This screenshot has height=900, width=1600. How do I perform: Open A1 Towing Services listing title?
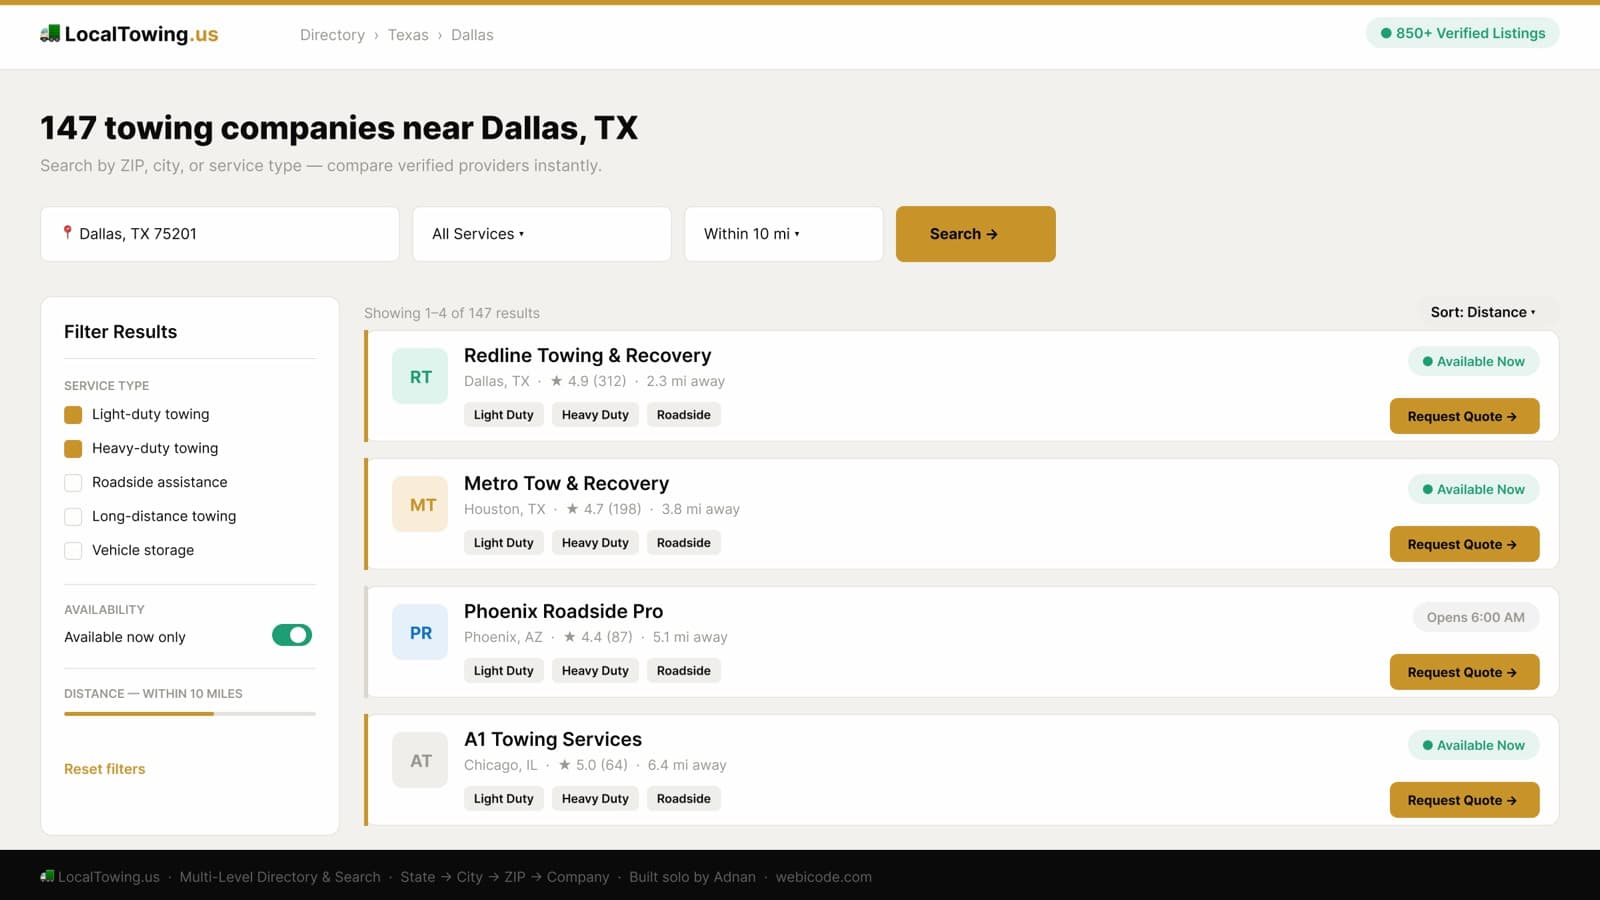pyautogui.click(x=553, y=739)
